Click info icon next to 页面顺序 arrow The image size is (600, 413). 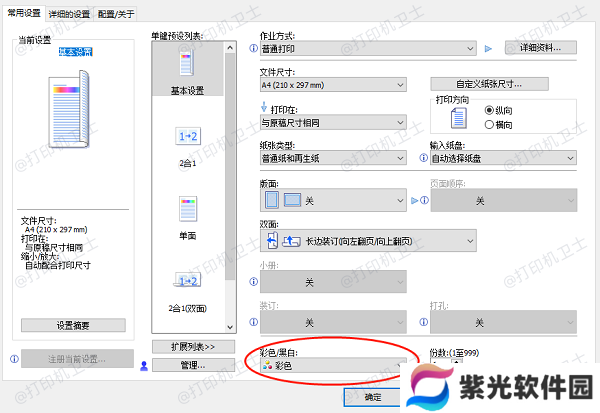click(x=424, y=200)
